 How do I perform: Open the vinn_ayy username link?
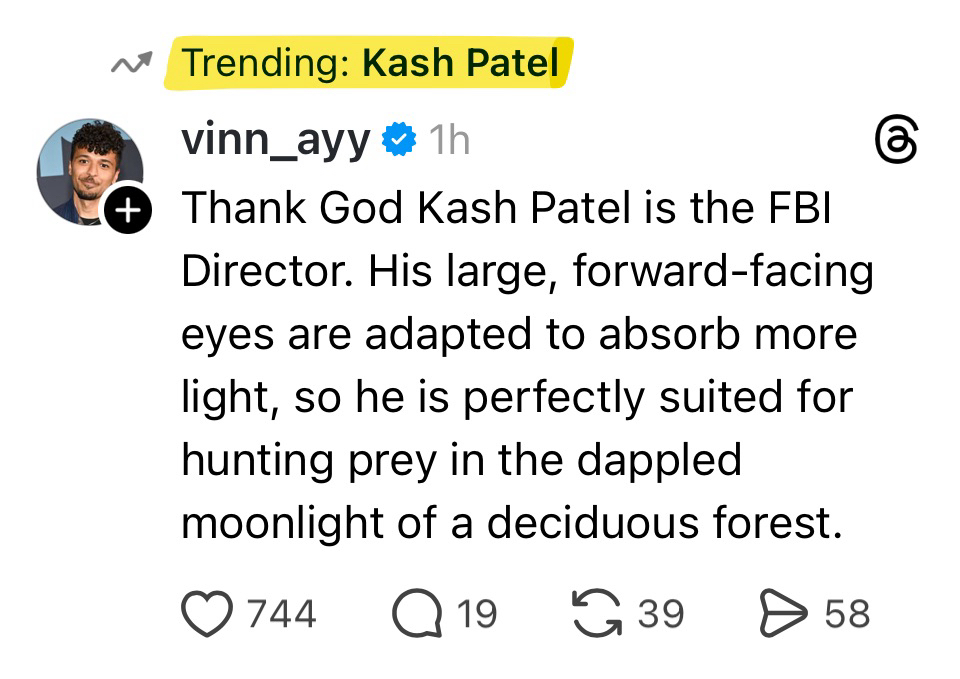(x=276, y=141)
